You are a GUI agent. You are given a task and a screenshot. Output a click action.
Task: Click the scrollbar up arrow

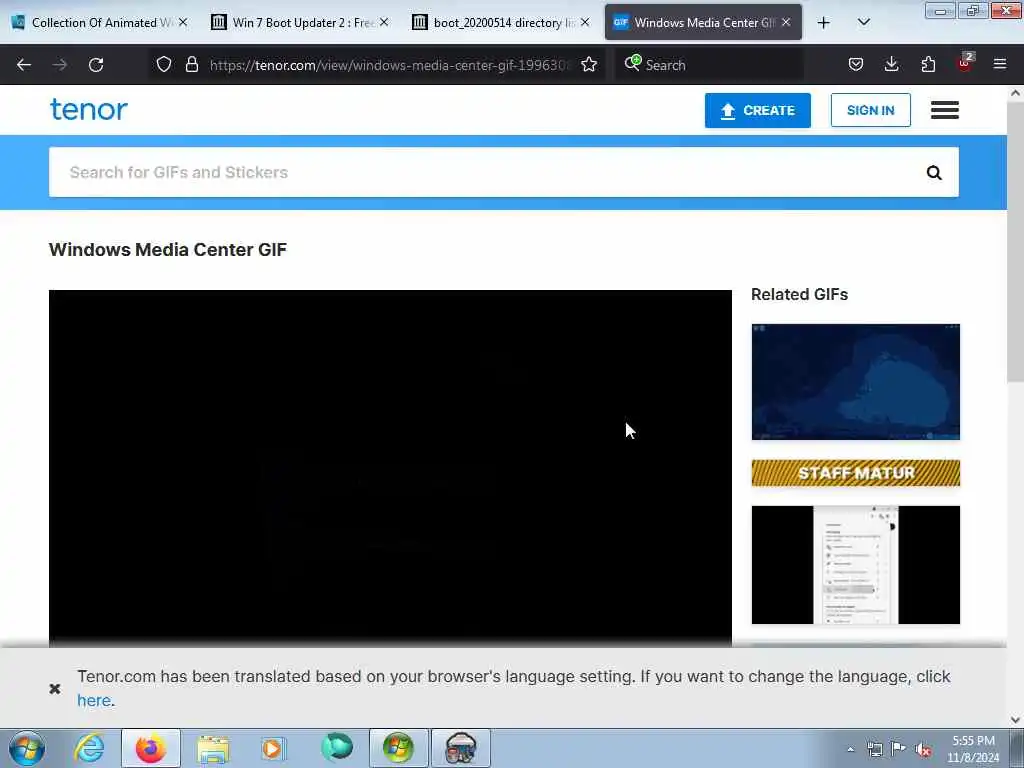point(1015,93)
